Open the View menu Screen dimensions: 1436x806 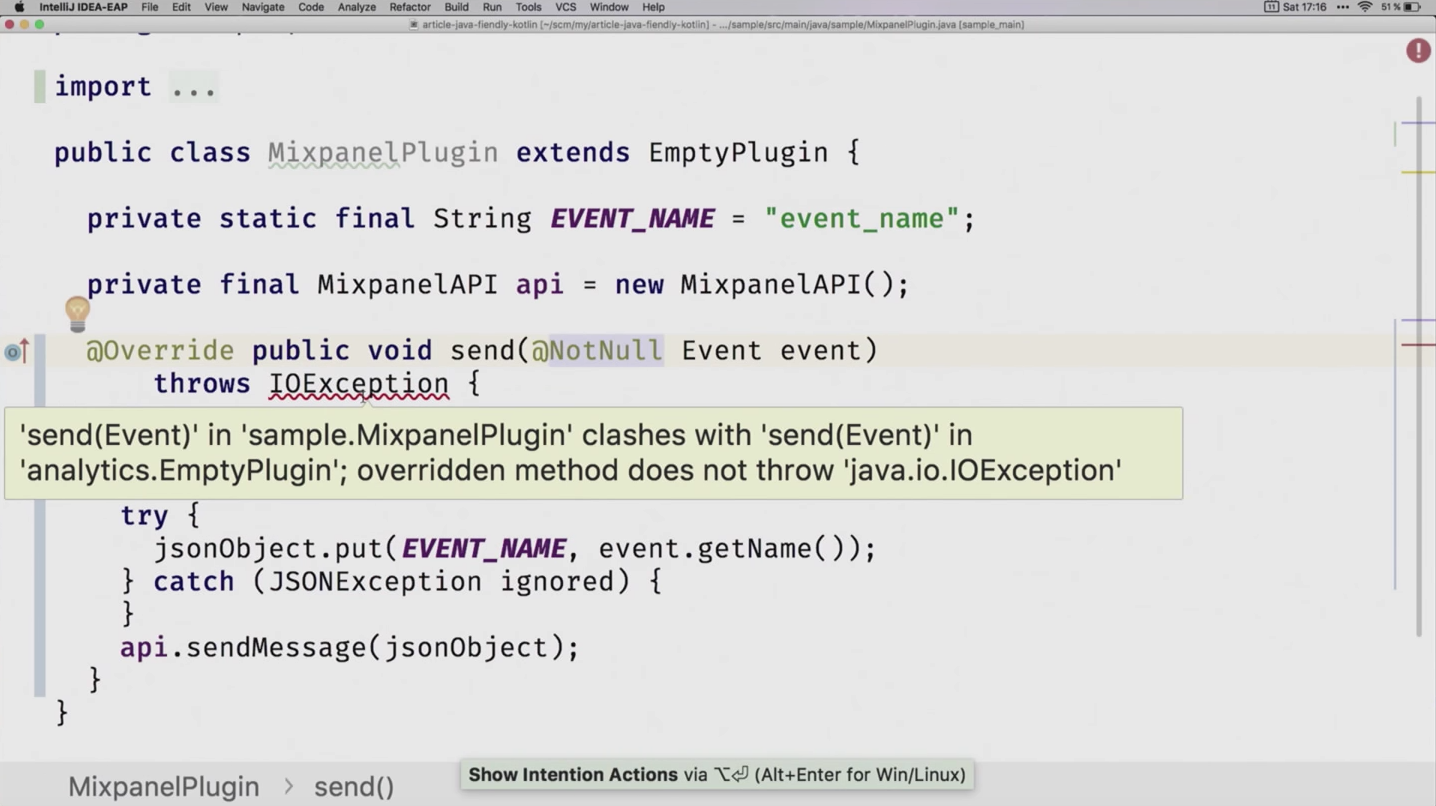(216, 7)
